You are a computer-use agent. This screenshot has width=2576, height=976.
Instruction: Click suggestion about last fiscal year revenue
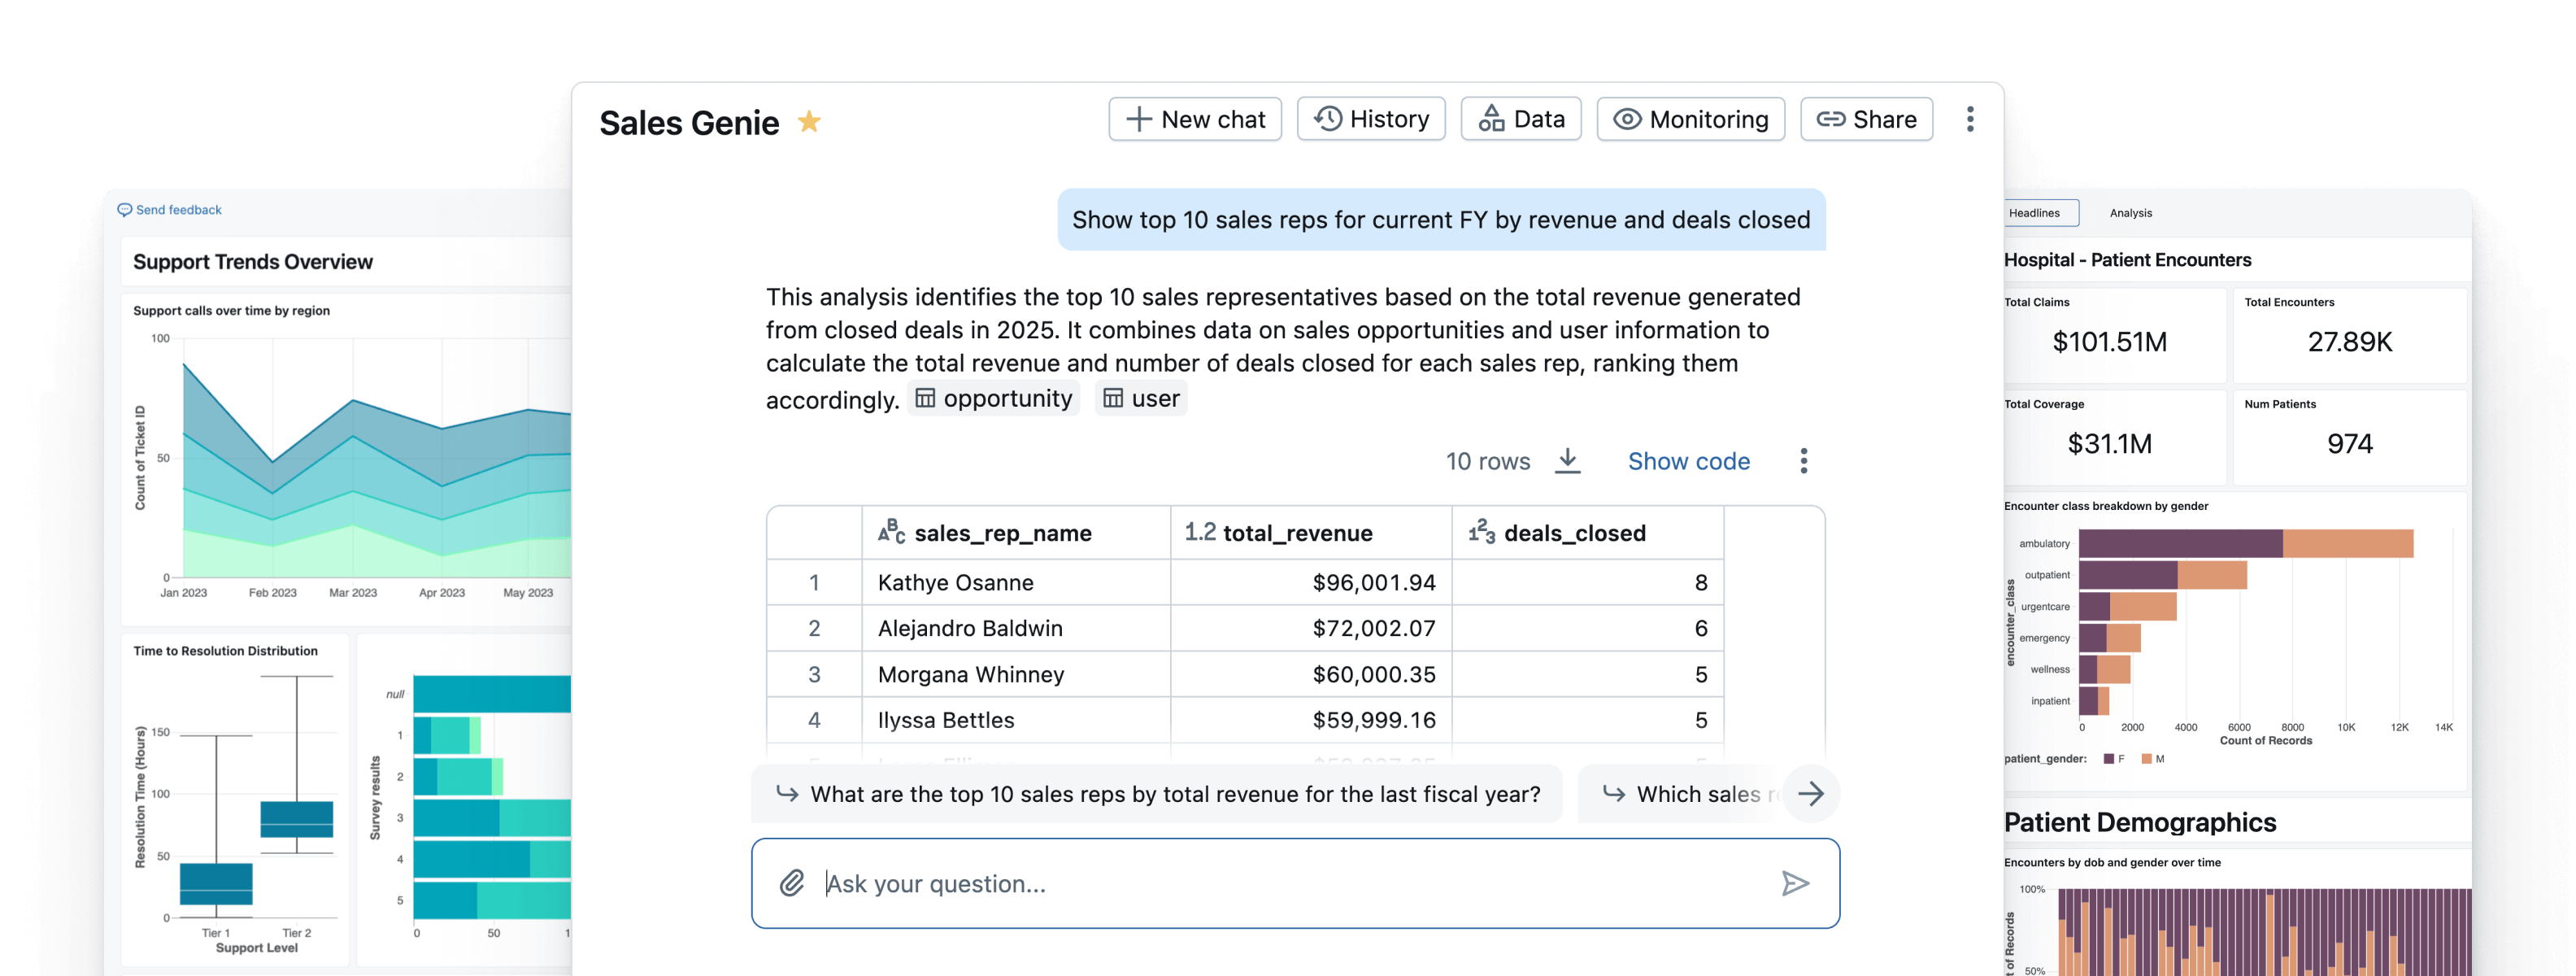1157,794
